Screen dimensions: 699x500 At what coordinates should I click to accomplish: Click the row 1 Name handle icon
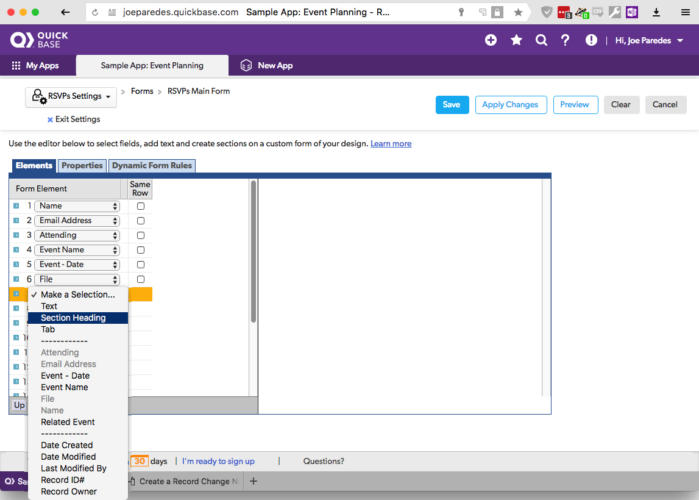click(x=16, y=206)
